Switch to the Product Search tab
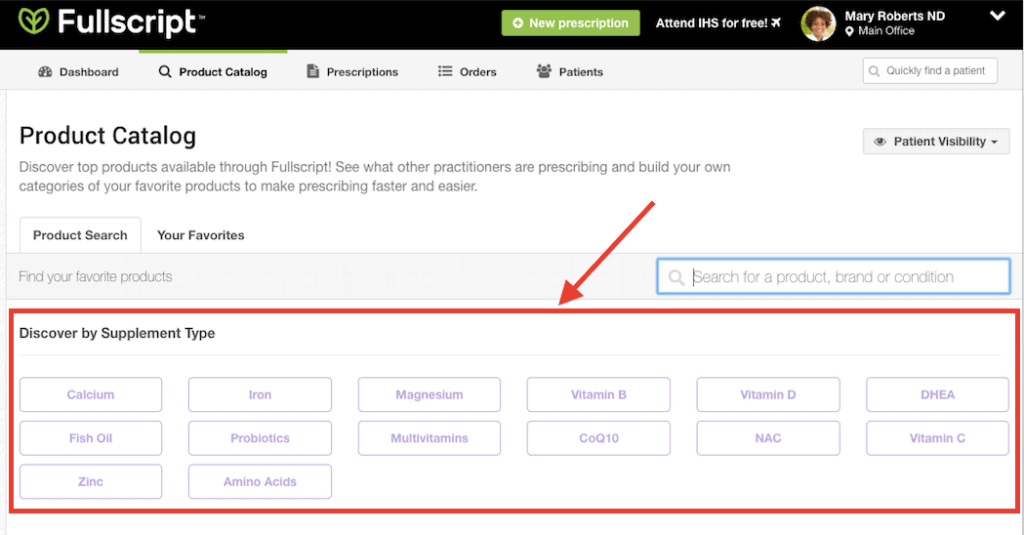The image size is (1024, 535). (80, 235)
